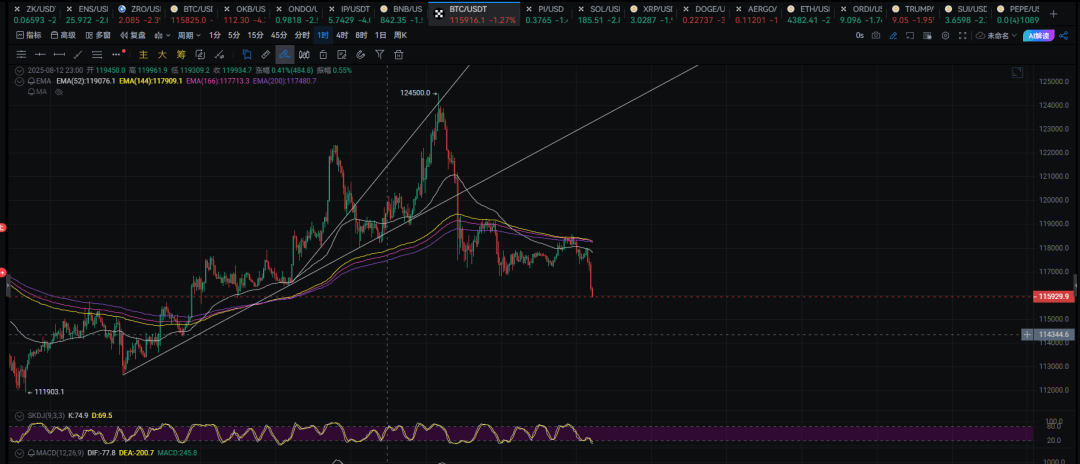Expand the 周期 period dropdown
The width and height of the screenshot is (1080, 464).
point(189,35)
